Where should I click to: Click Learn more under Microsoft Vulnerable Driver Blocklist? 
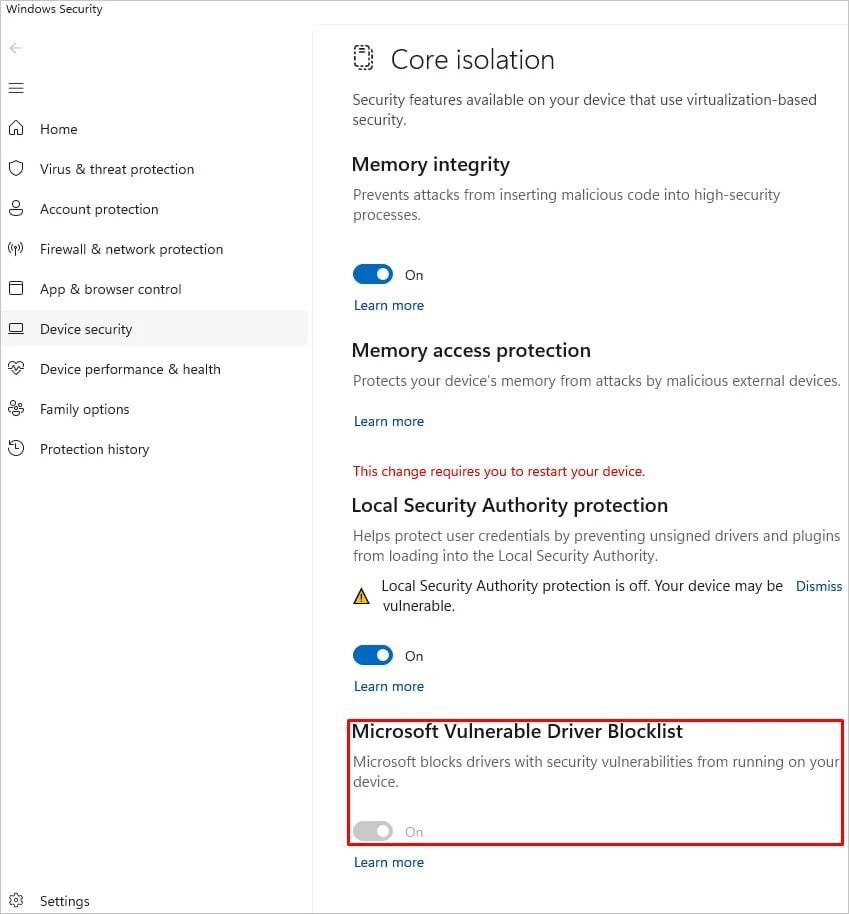point(389,862)
